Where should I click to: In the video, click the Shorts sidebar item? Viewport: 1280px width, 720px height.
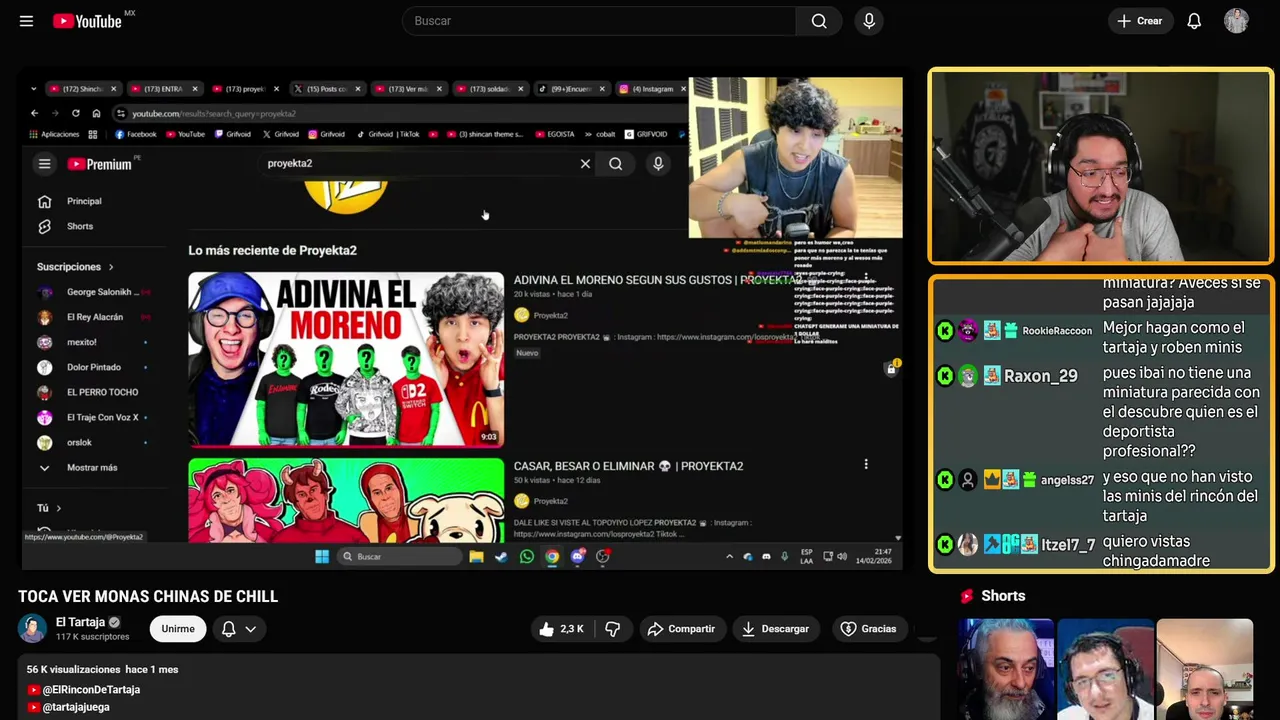(80, 226)
